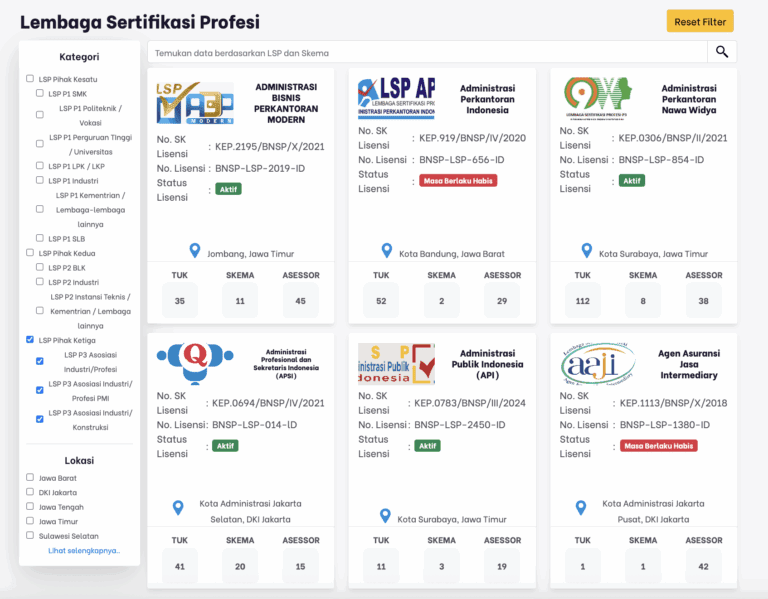Click the Jombang location pin icon
The image size is (768, 599).
coord(195,251)
